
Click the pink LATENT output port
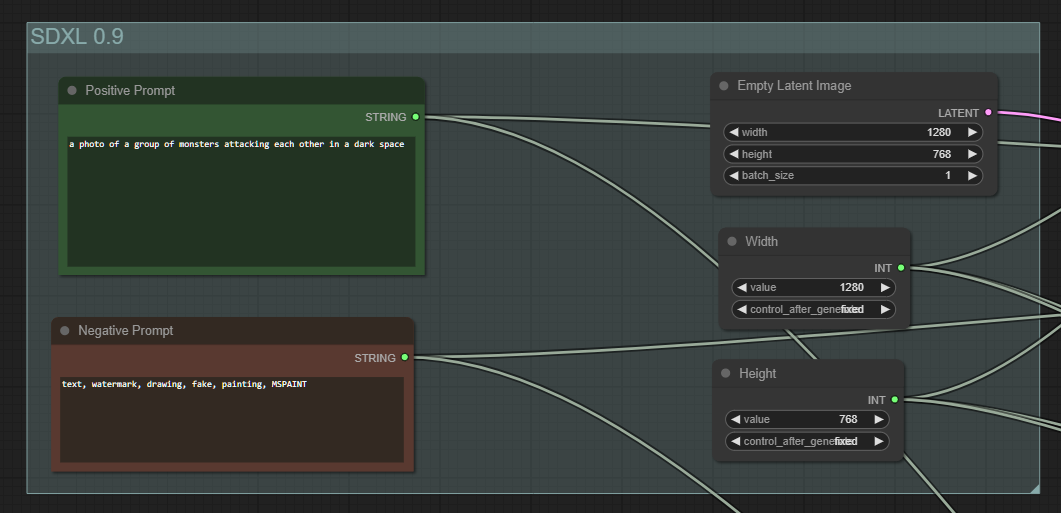click(988, 113)
